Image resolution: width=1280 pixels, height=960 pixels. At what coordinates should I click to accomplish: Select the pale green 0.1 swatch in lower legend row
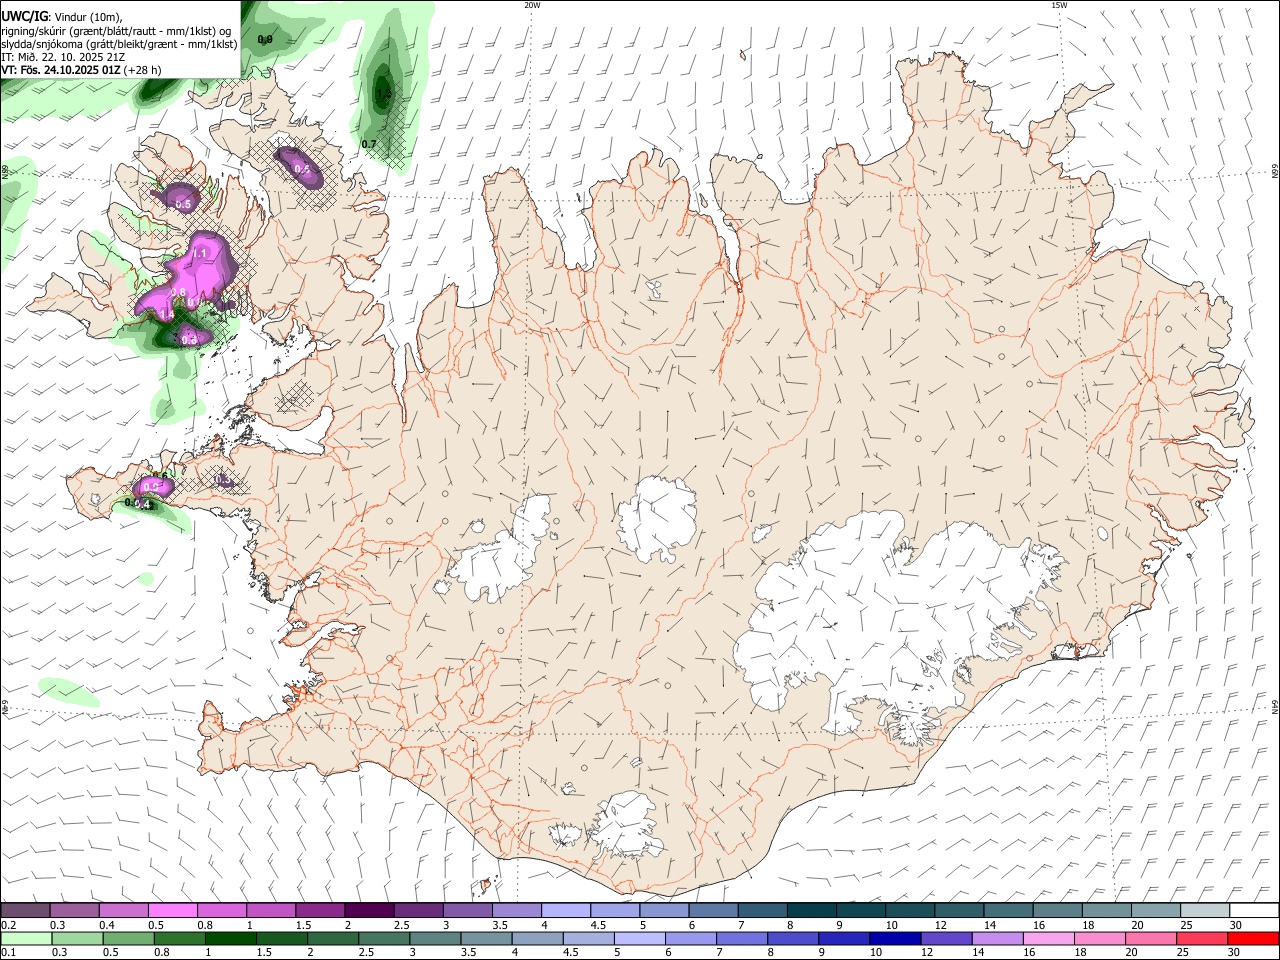pos(26,938)
